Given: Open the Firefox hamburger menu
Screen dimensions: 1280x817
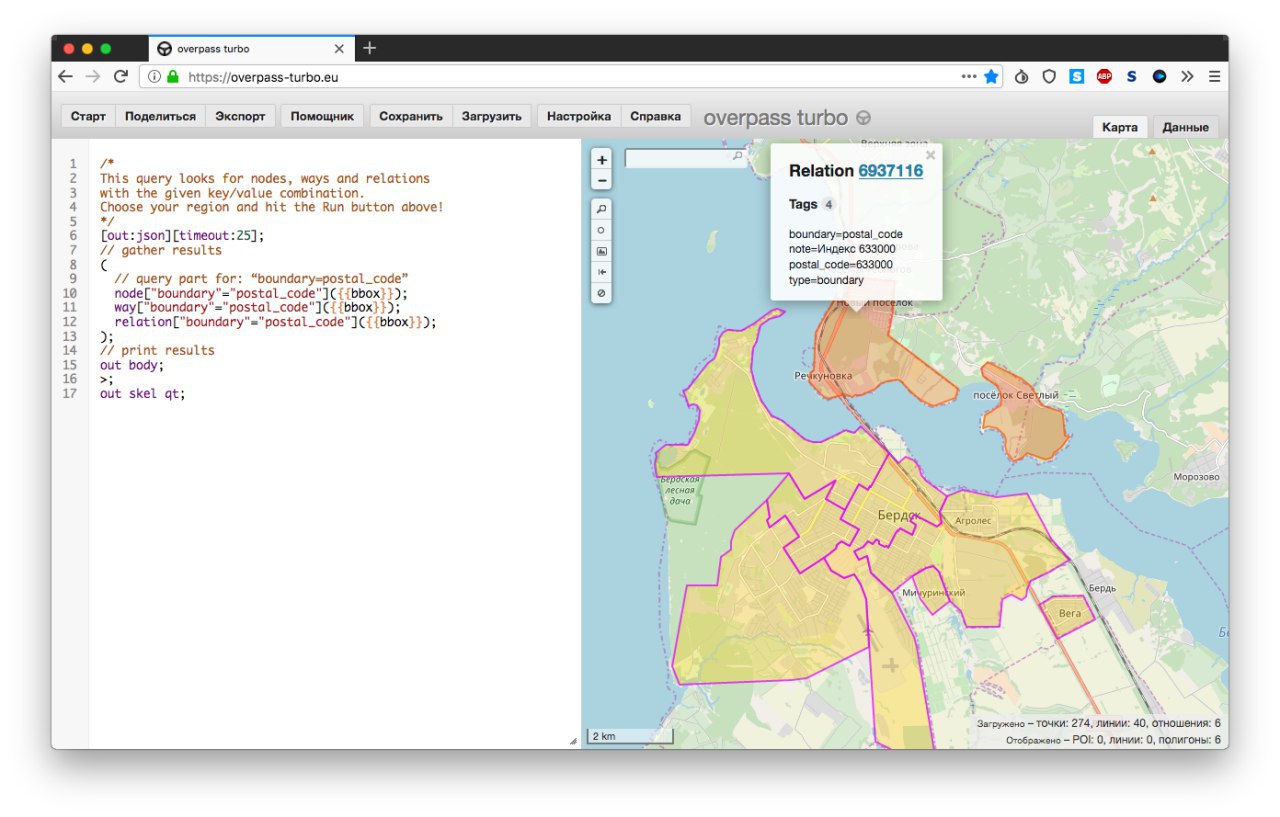Looking at the screenshot, I should click(x=1214, y=76).
